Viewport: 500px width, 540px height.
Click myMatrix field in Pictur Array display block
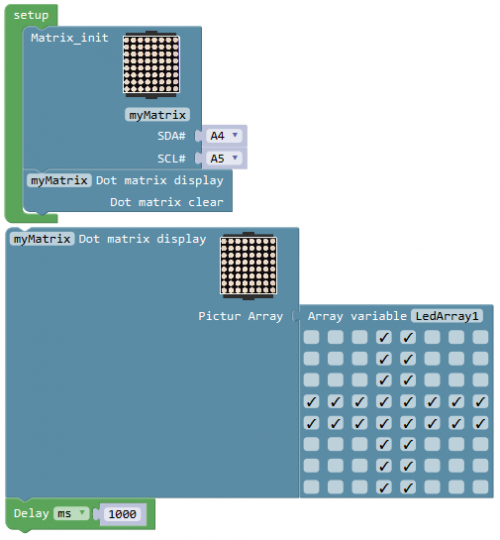[x=42, y=239]
